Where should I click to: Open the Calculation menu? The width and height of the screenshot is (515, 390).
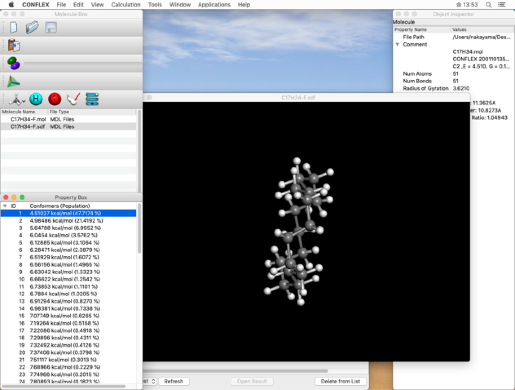(126, 5)
